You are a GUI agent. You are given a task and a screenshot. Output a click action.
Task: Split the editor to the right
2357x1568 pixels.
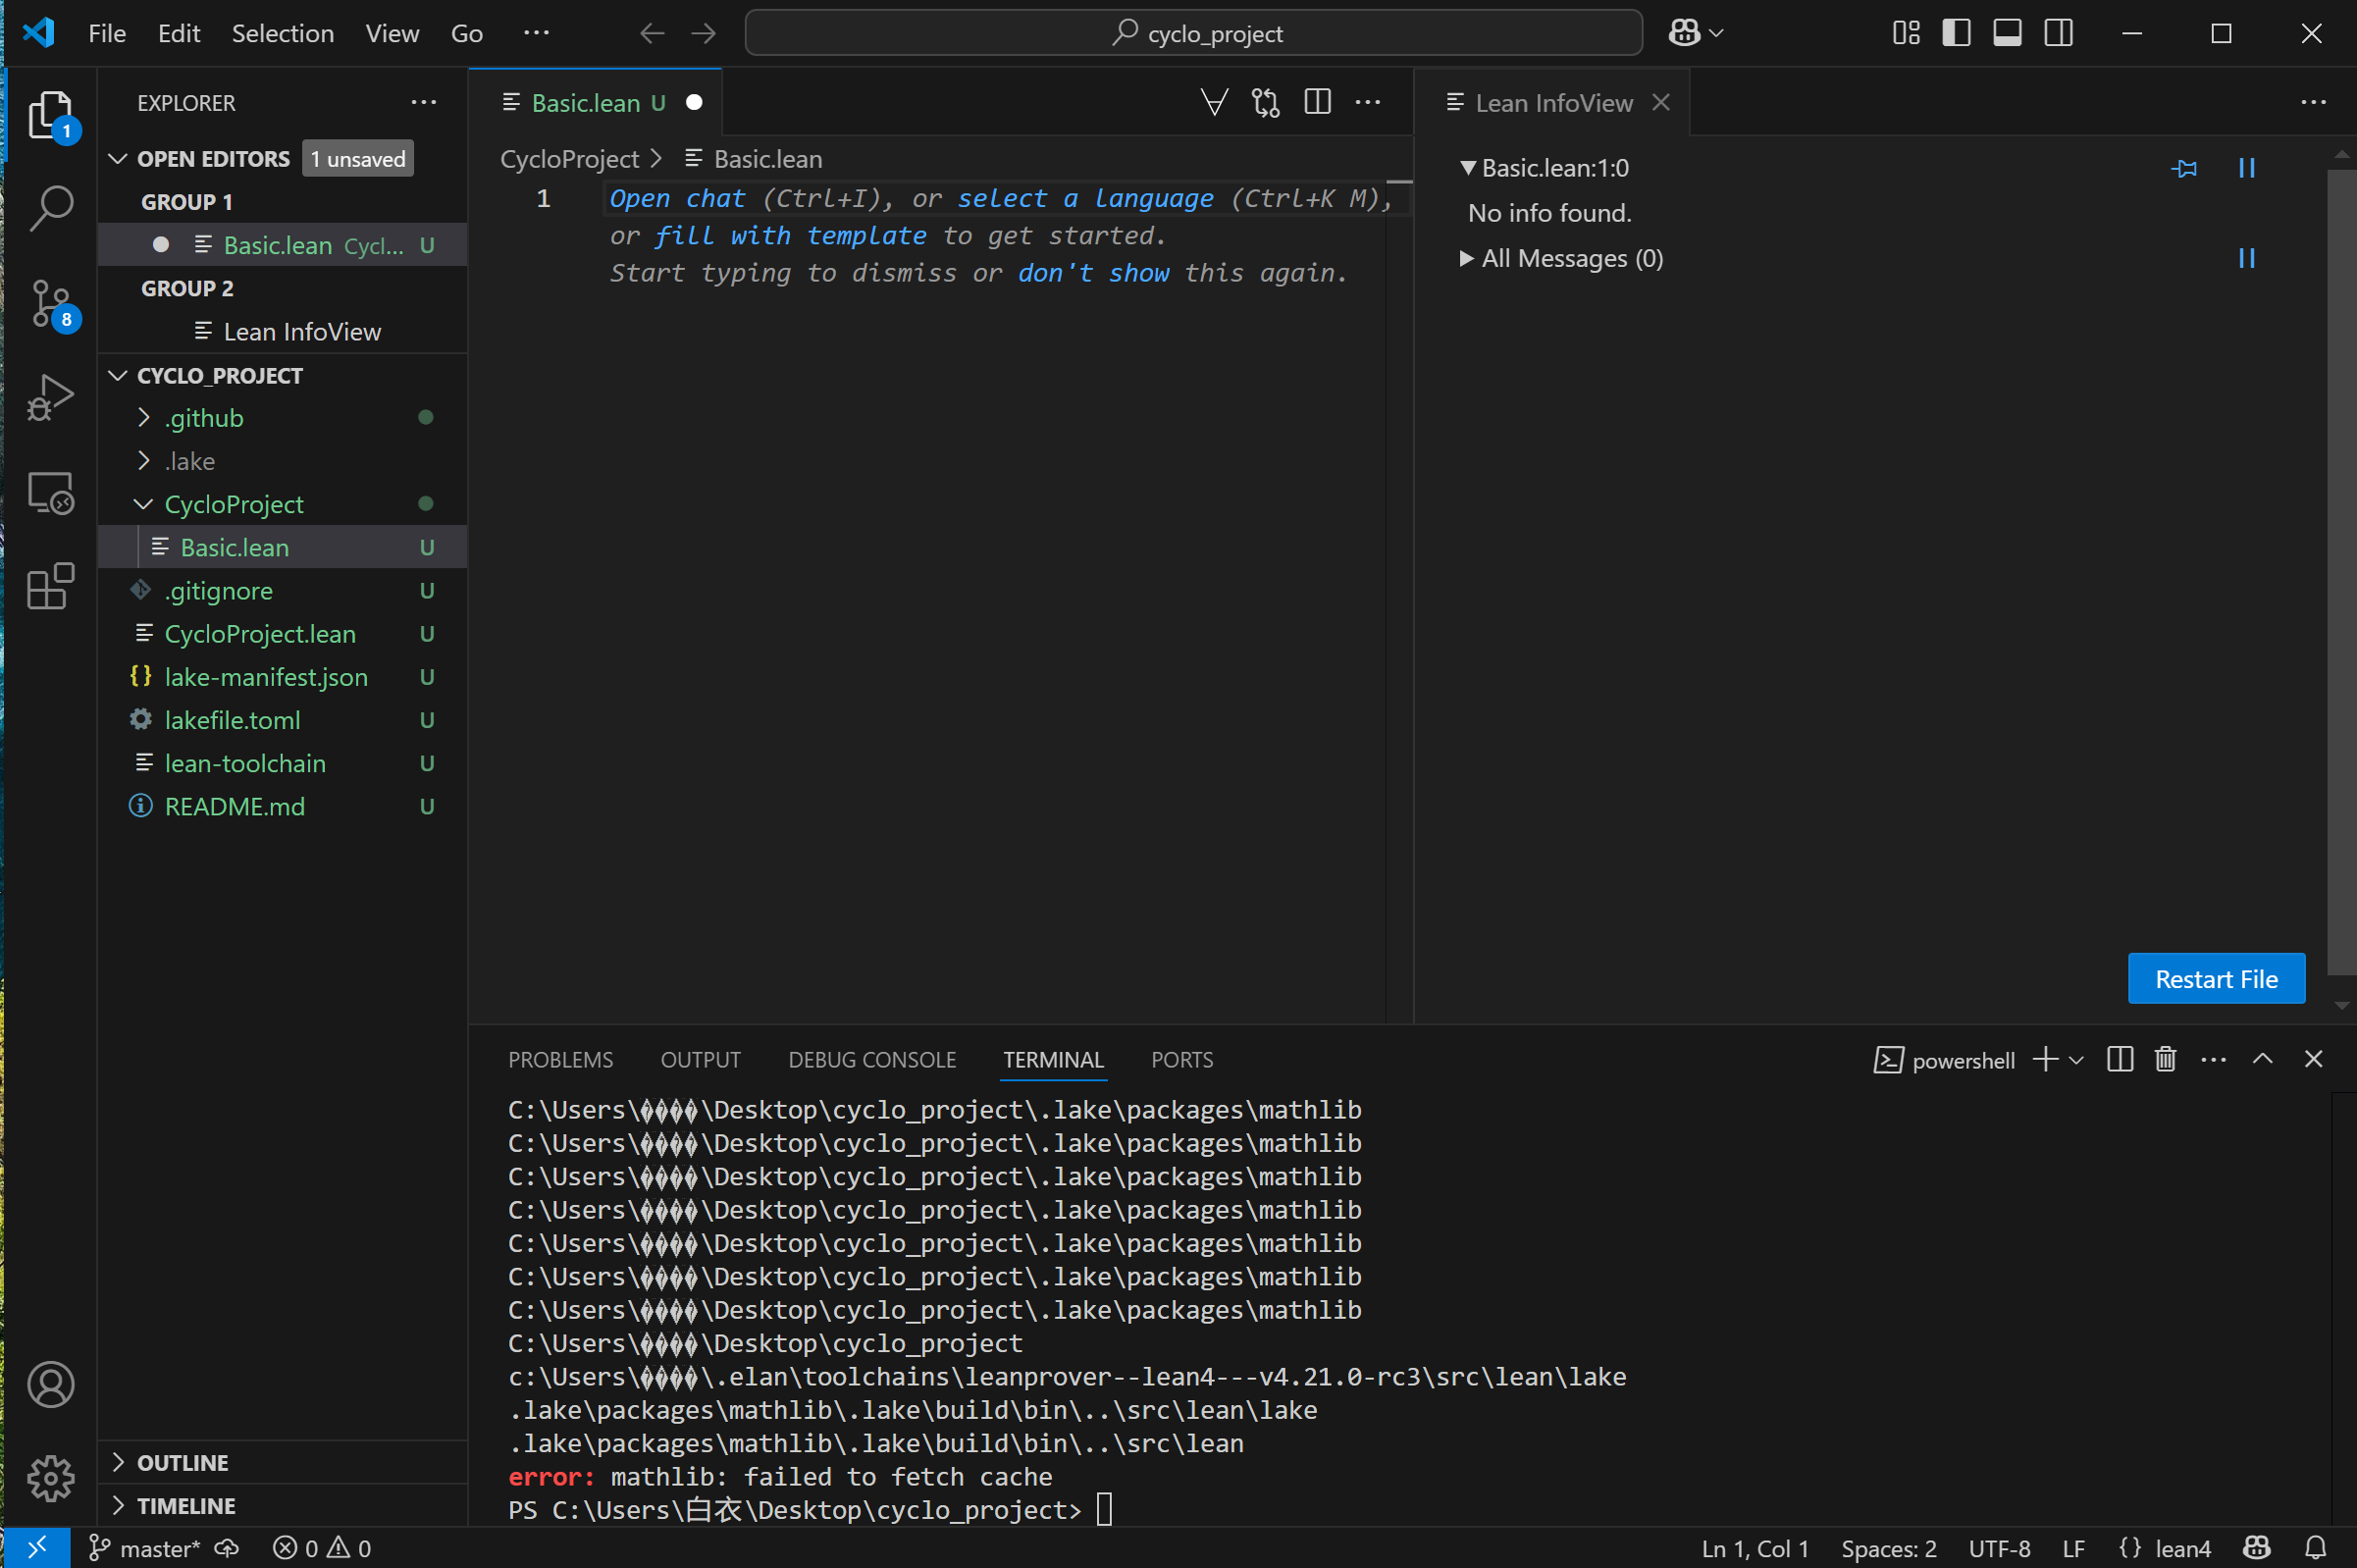(1317, 102)
